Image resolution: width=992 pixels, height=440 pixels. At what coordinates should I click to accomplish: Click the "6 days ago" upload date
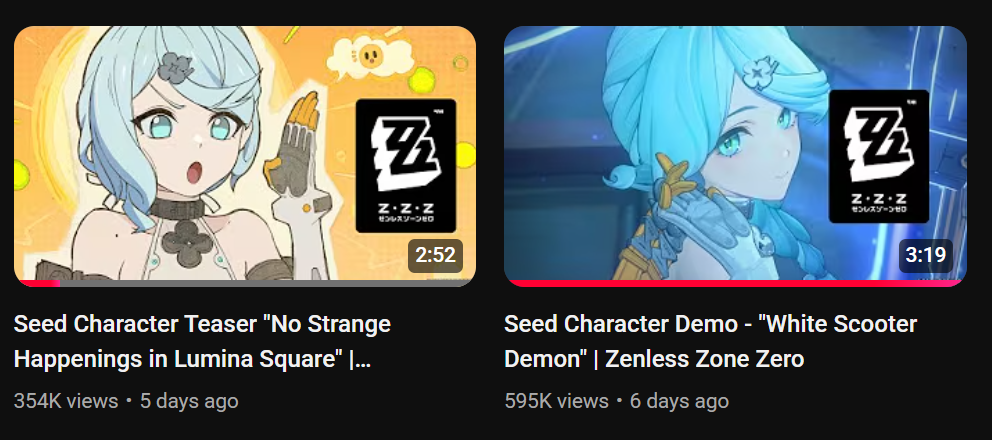click(679, 401)
